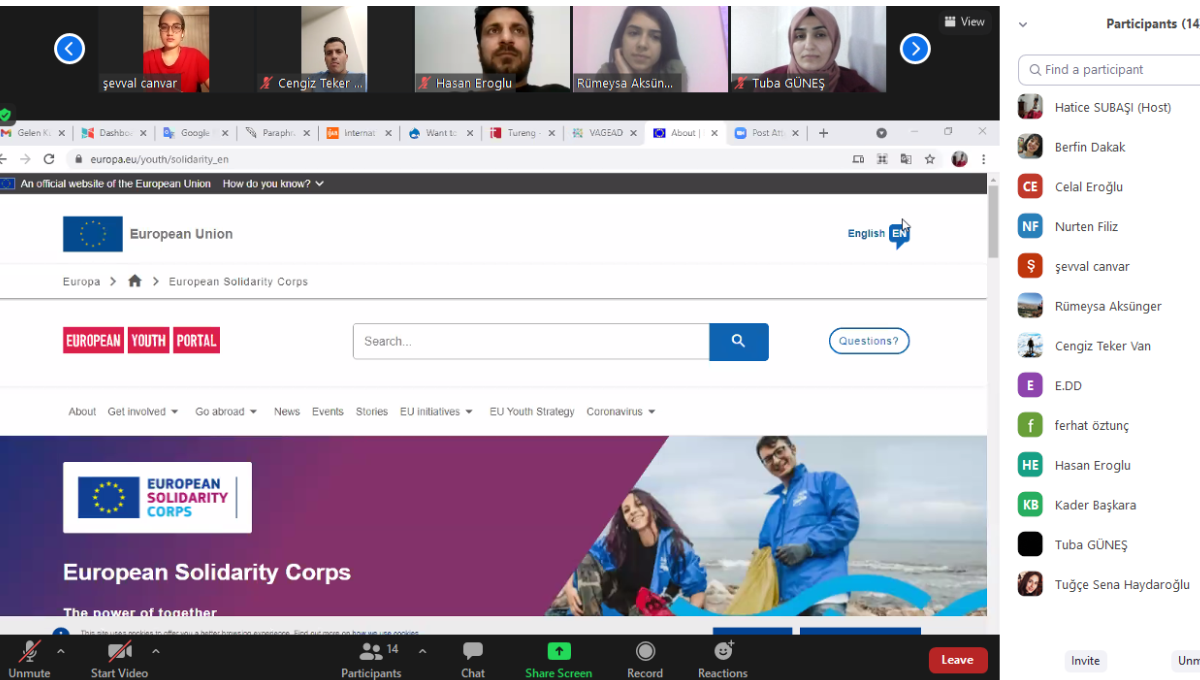Screen dimensions: 1200x680
Task: Close the Paraphrase browser tab
Action: point(306,133)
